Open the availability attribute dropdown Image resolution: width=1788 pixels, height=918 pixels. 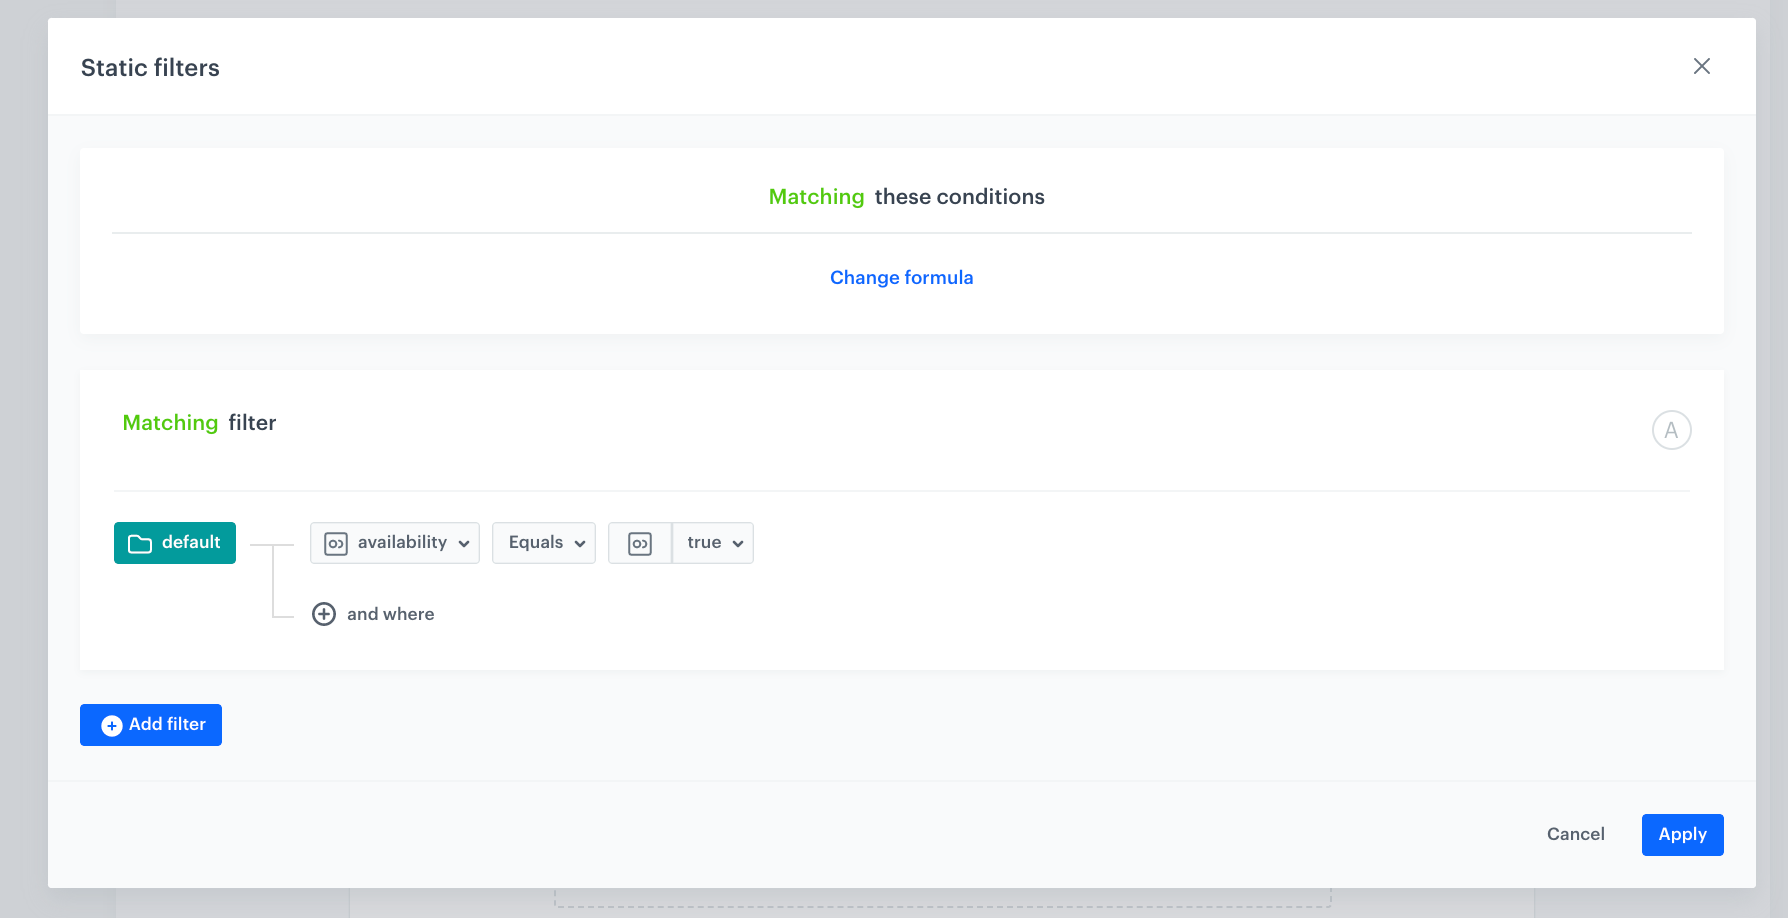pyautogui.click(x=394, y=542)
